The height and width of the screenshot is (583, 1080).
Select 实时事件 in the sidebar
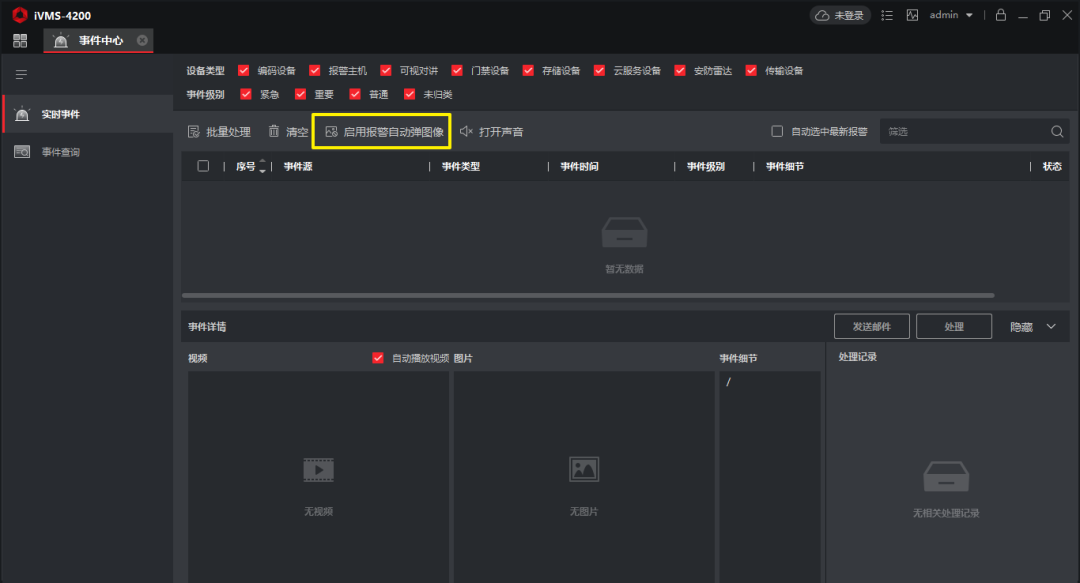pyautogui.click(x=87, y=114)
